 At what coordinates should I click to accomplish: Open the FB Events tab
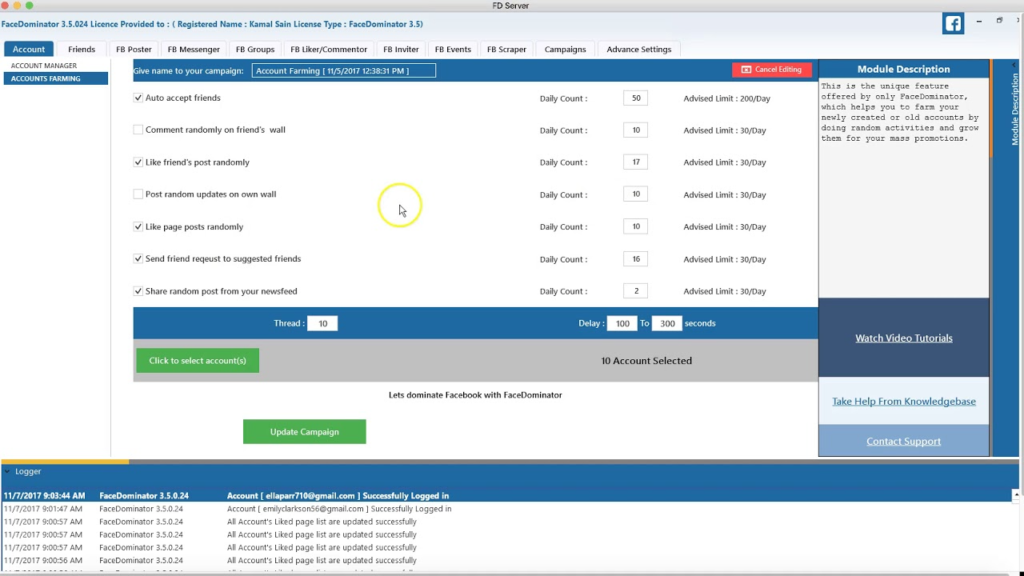click(x=453, y=49)
